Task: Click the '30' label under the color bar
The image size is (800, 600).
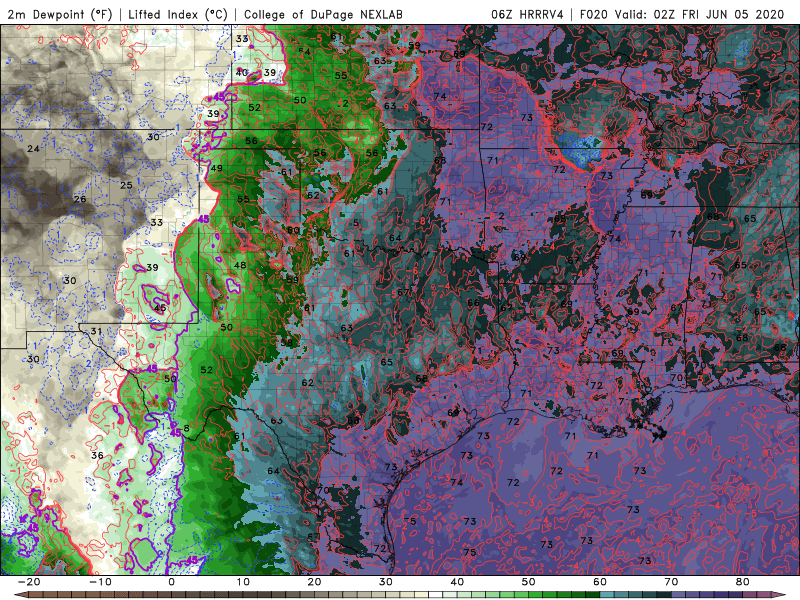Action: 386,582
